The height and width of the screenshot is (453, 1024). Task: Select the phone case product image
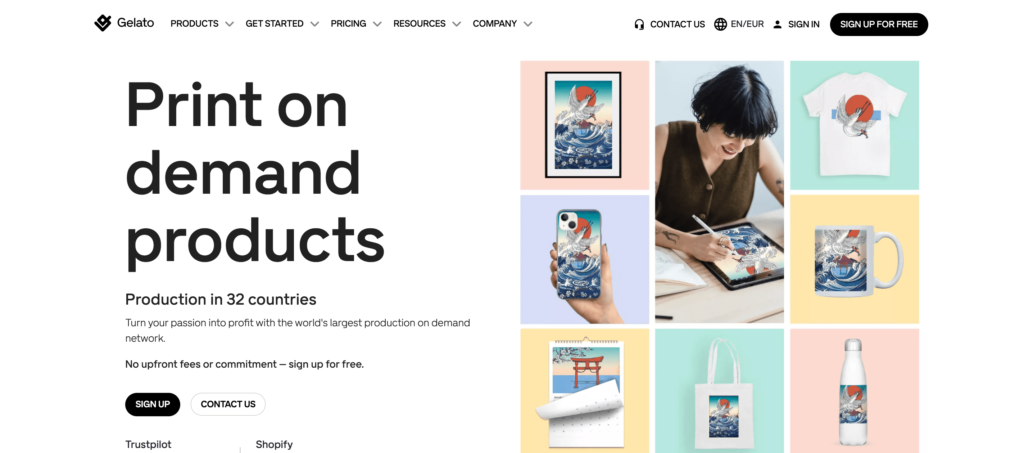point(584,259)
